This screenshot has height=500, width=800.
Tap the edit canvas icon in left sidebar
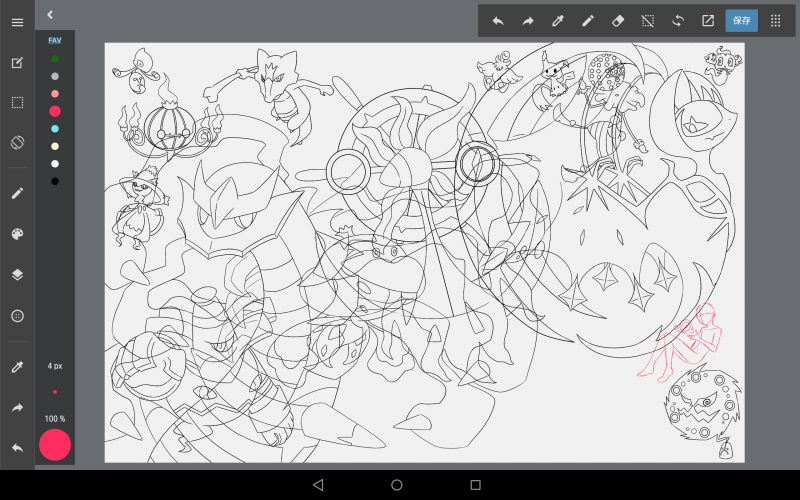[x=17, y=63]
